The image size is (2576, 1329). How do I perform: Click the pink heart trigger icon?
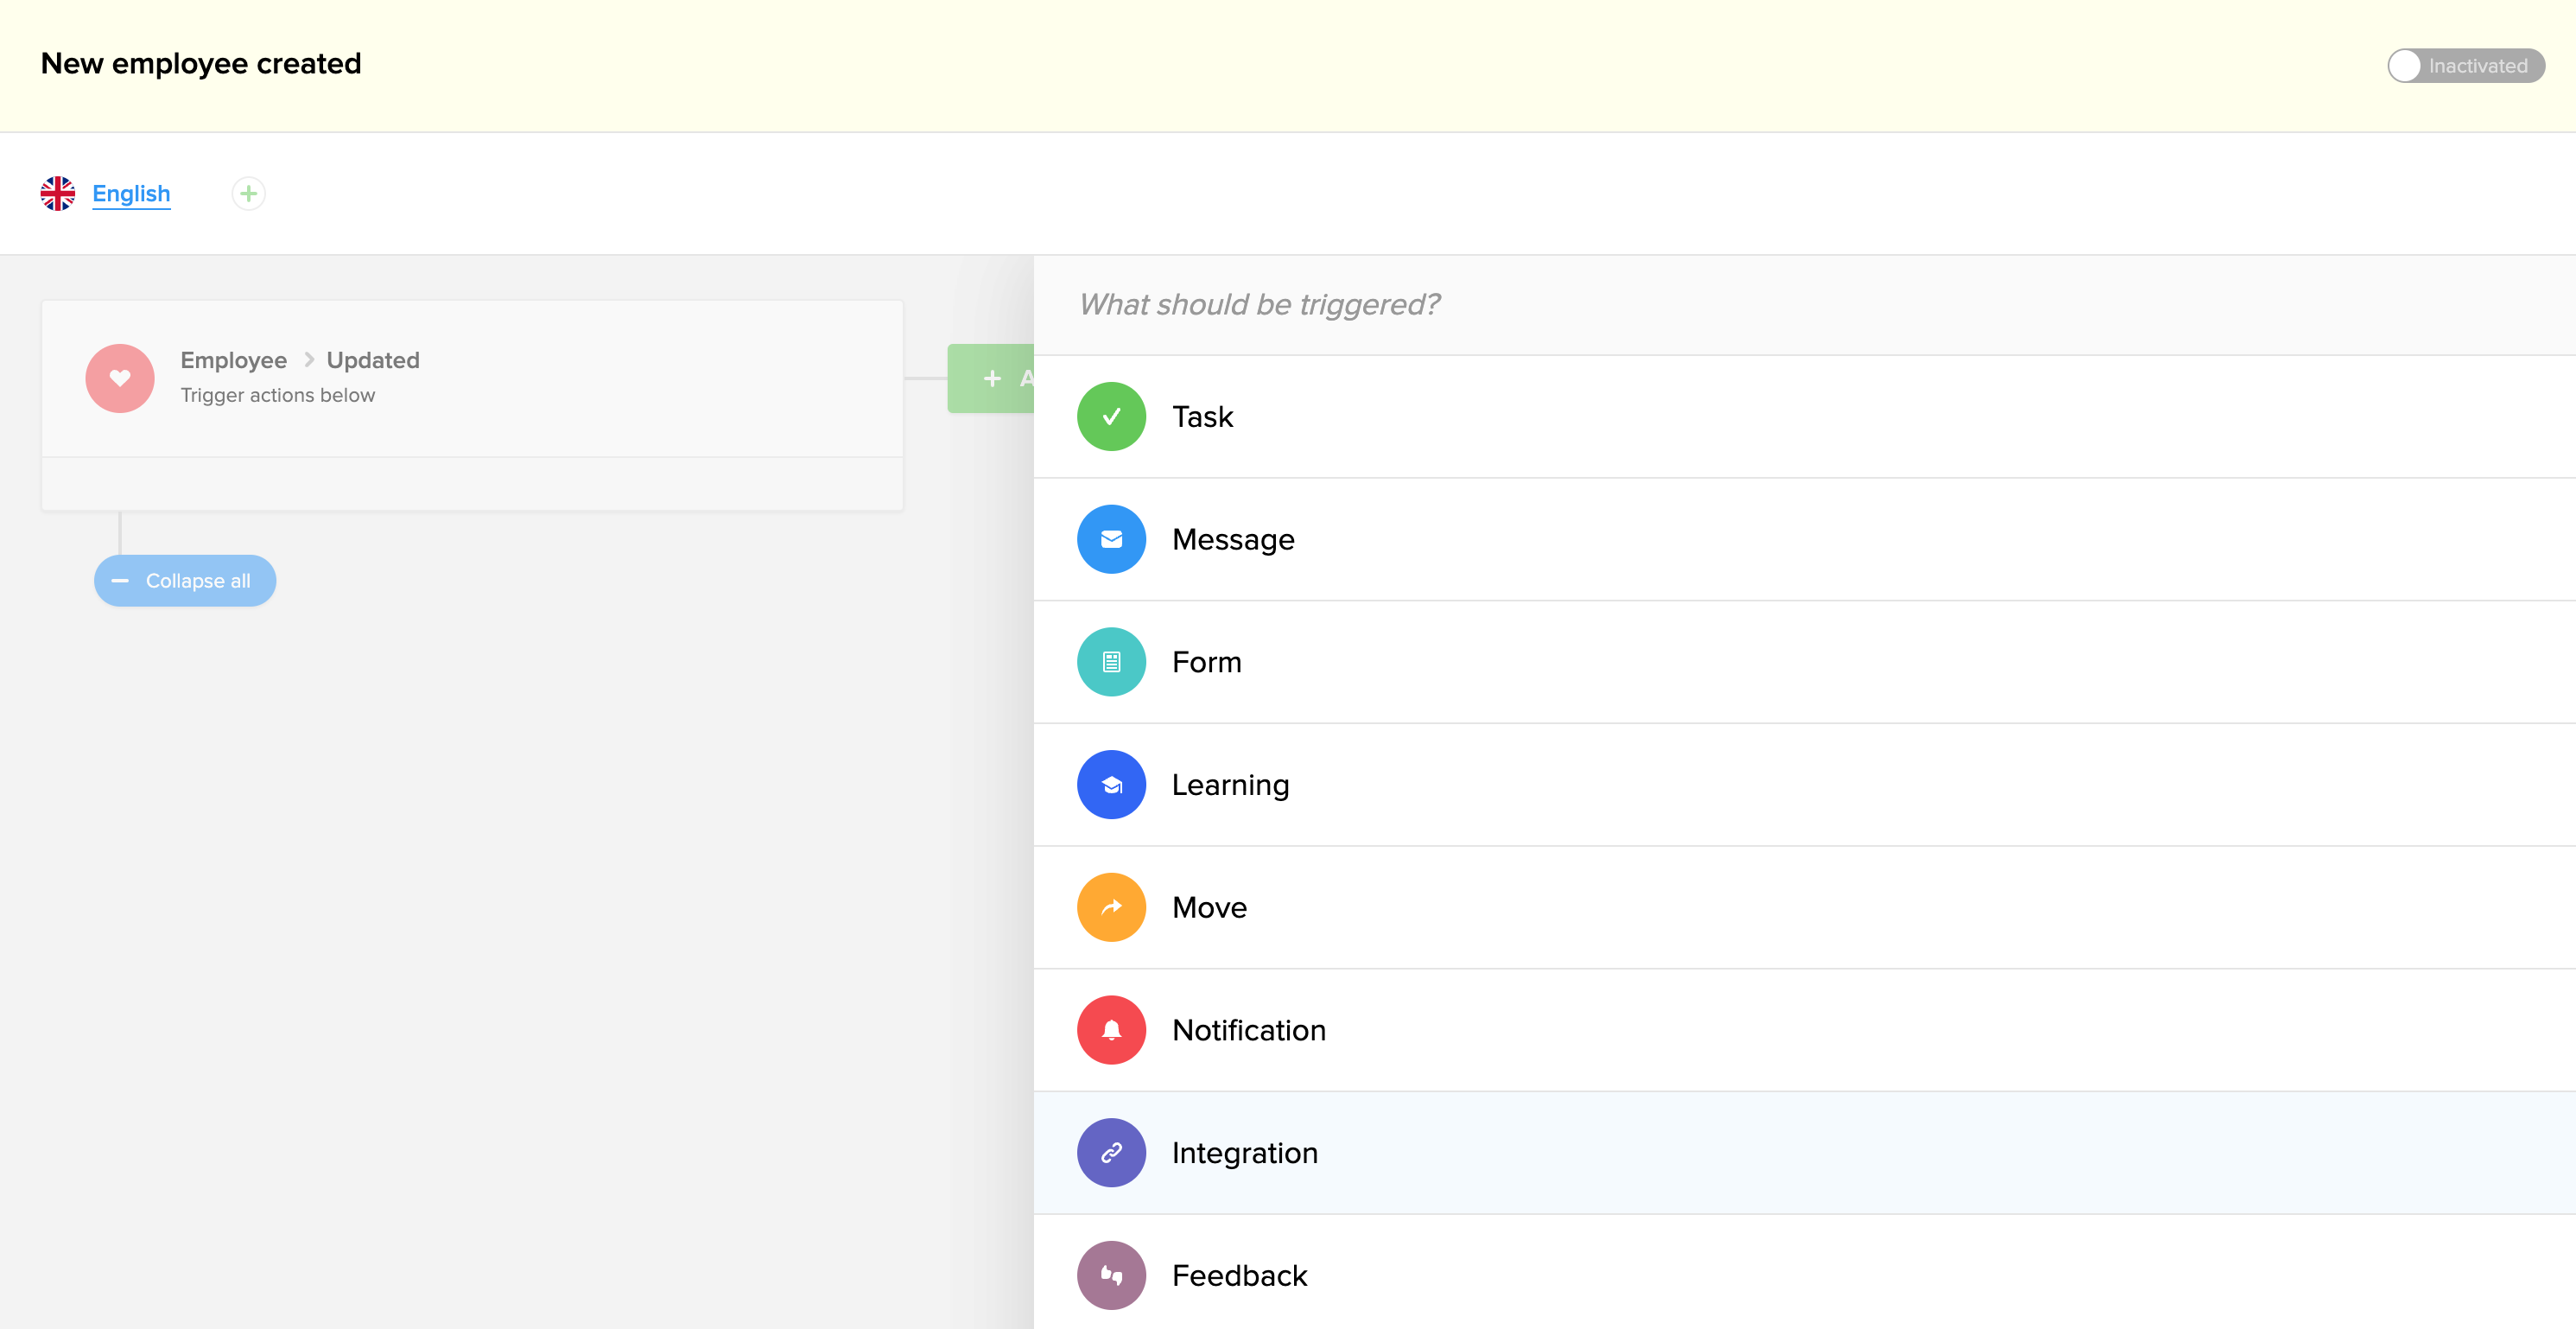click(120, 379)
